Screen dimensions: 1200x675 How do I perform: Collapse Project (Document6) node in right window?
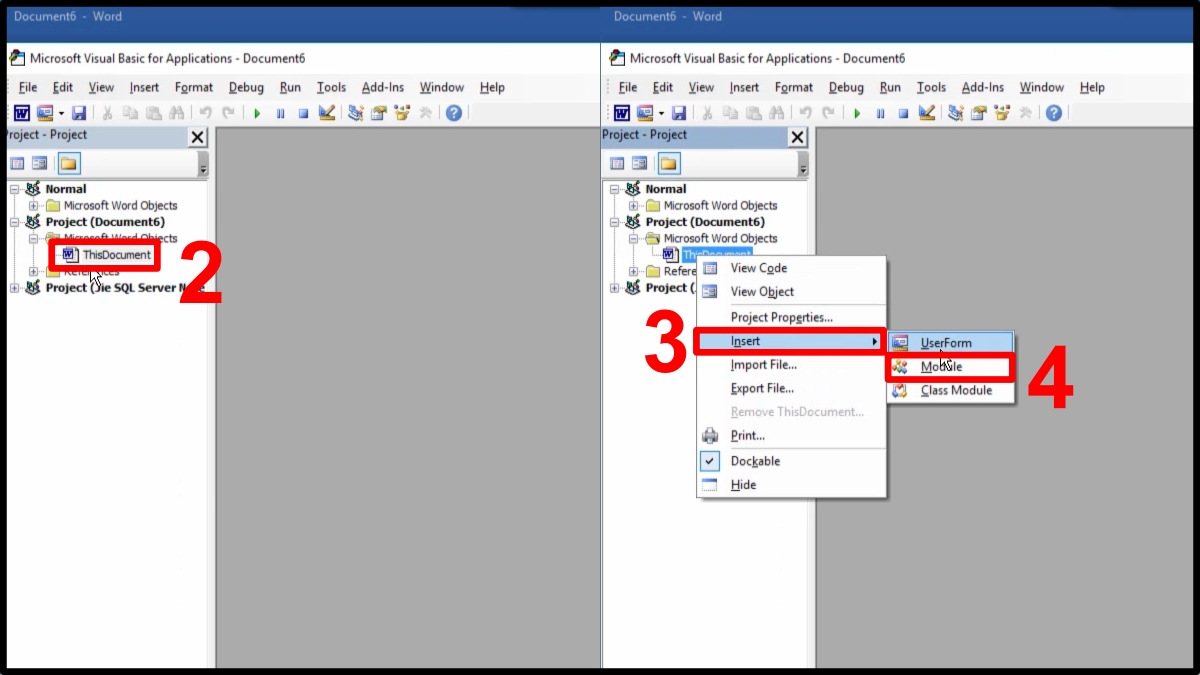pos(615,222)
